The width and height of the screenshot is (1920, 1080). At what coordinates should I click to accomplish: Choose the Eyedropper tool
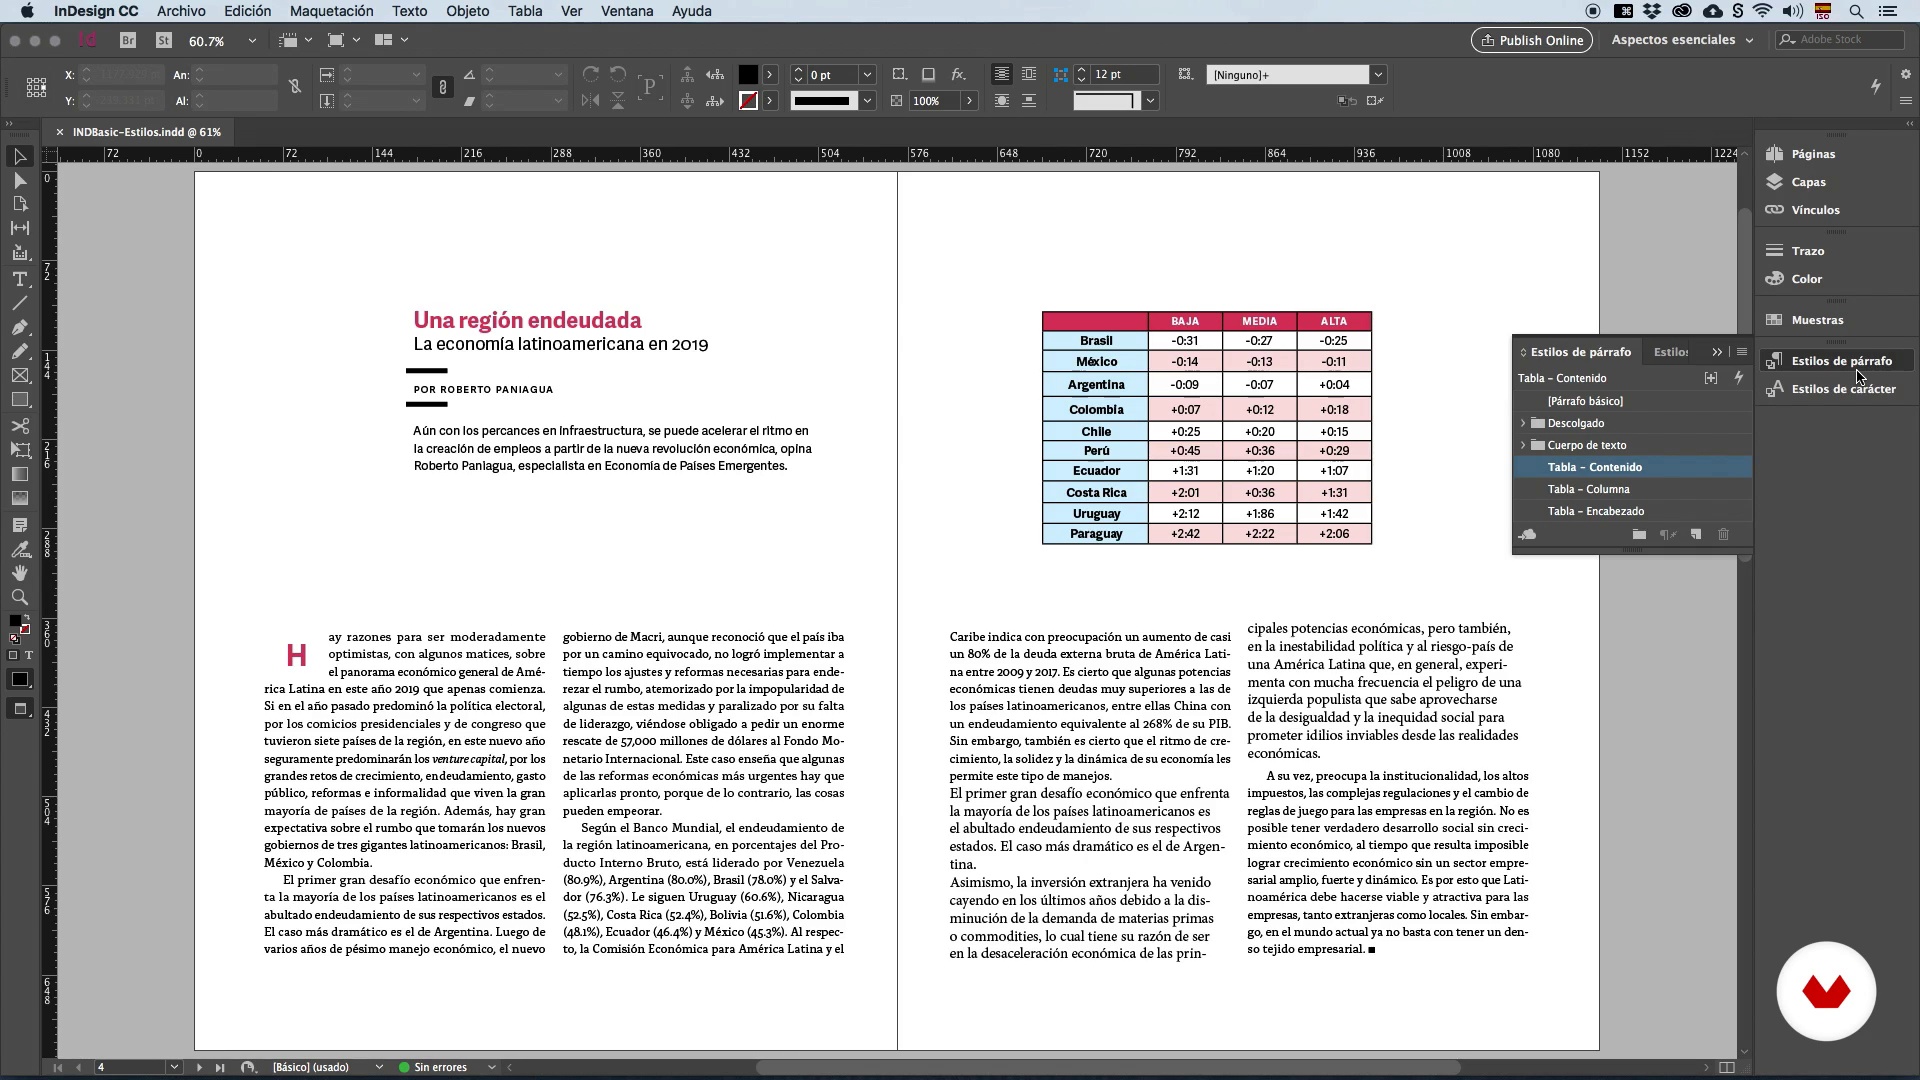(x=19, y=549)
